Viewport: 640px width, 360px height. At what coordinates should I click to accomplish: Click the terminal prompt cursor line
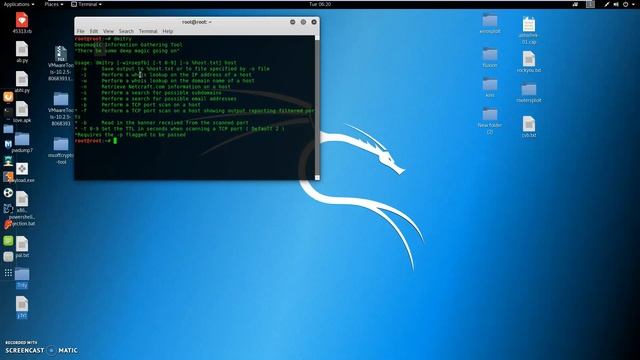pos(195,141)
